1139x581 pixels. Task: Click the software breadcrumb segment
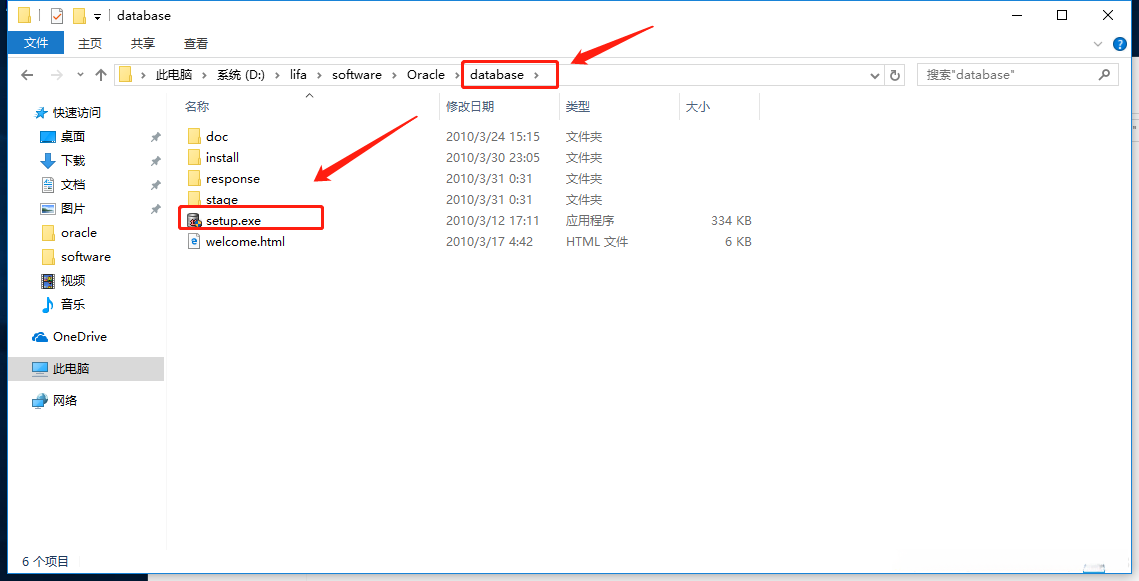tap(357, 75)
